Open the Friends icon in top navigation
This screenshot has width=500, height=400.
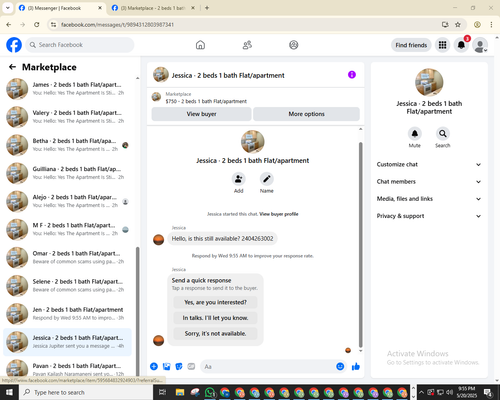point(247,45)
